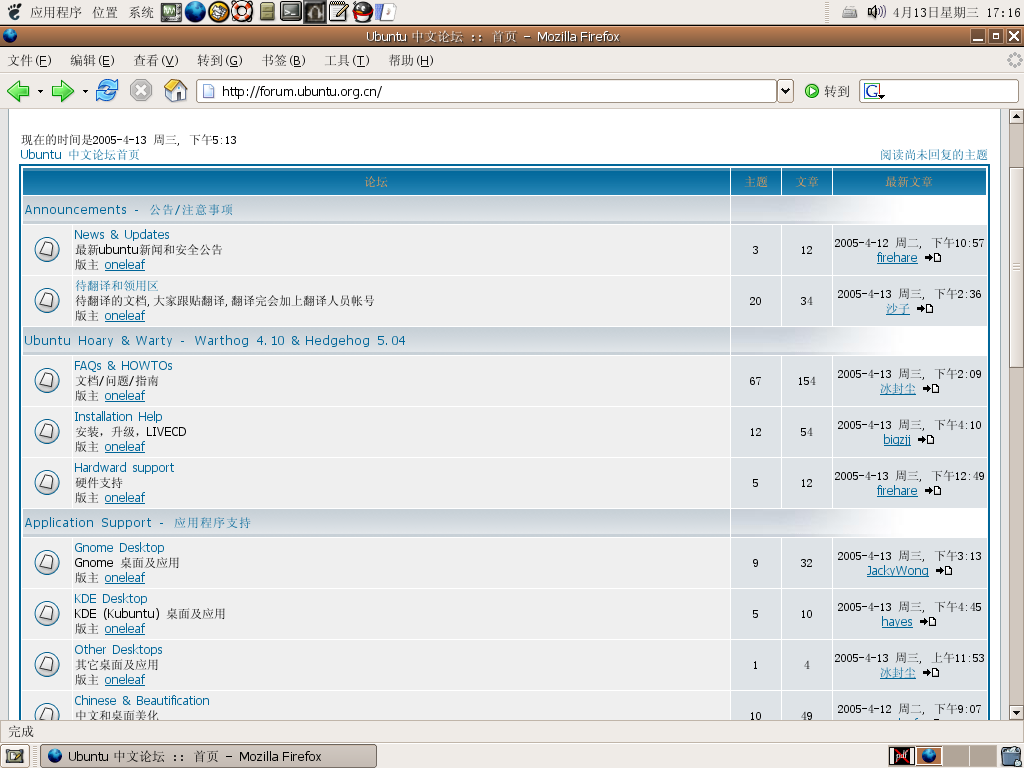Open the Other Desktops forum
This screenshot has height=768, width=1024.
[118, 649]
